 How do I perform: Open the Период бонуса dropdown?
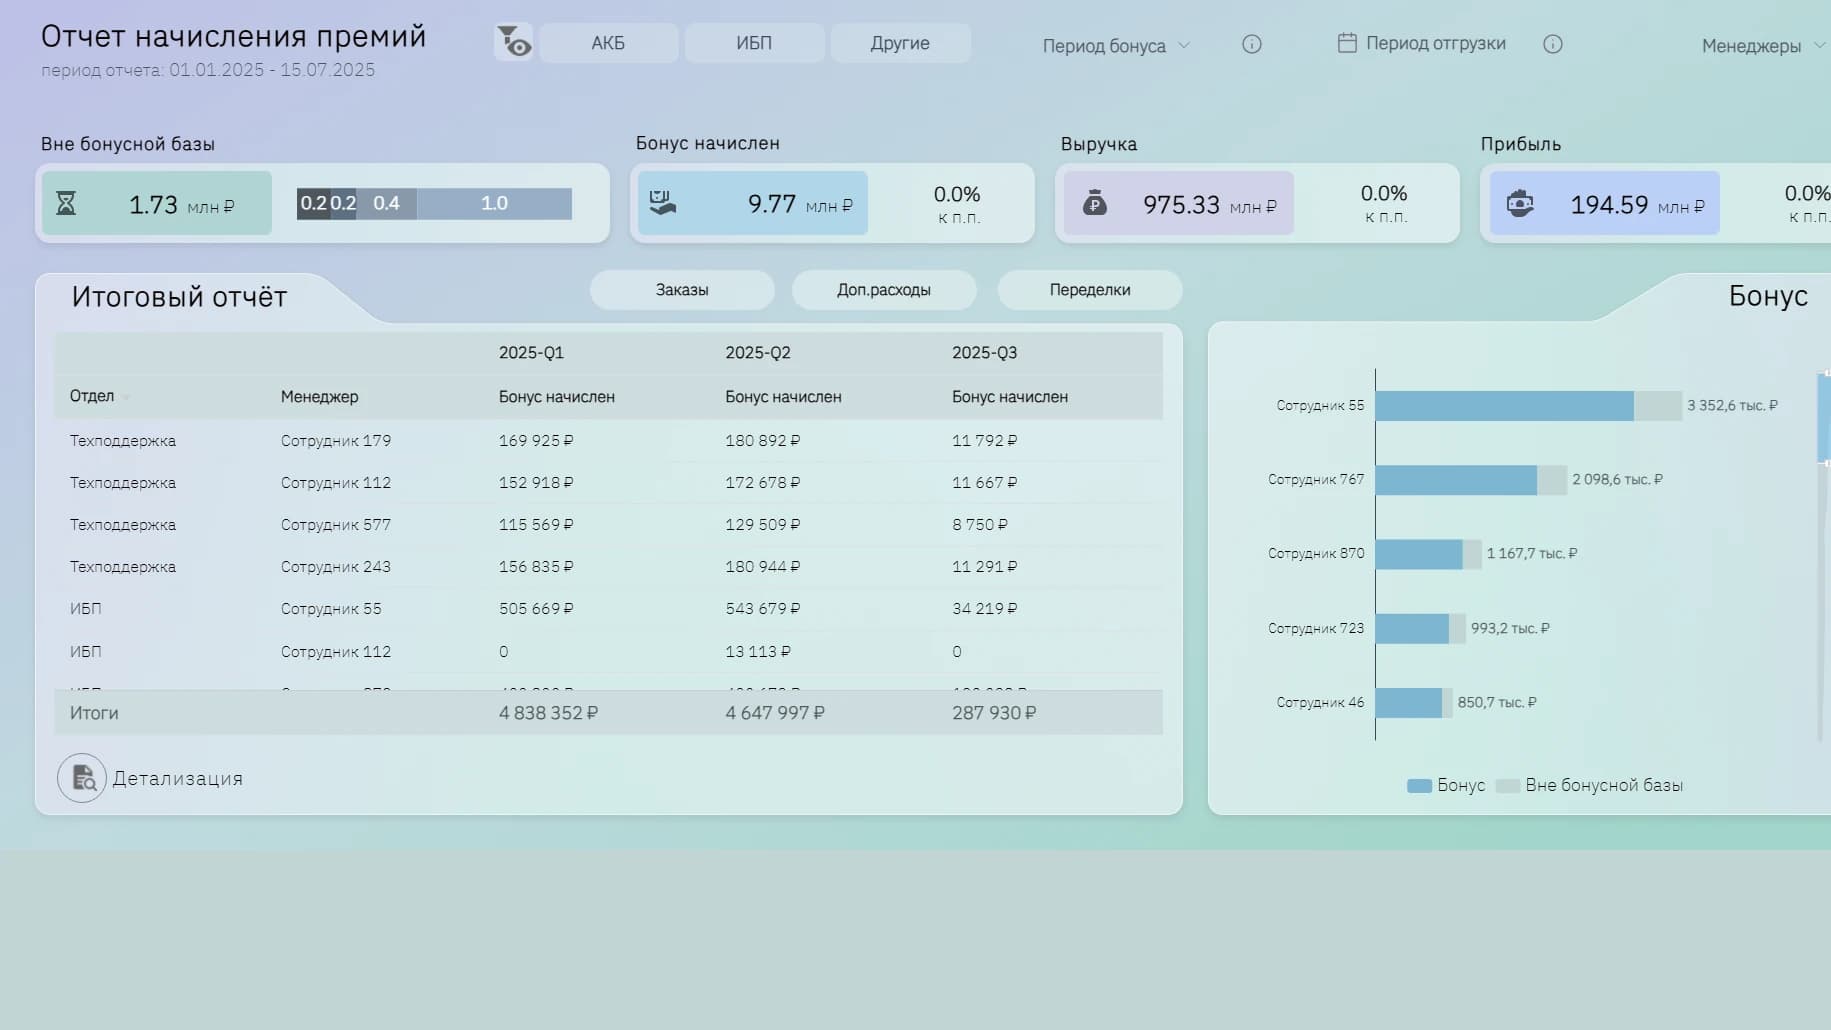[1116, 45]
